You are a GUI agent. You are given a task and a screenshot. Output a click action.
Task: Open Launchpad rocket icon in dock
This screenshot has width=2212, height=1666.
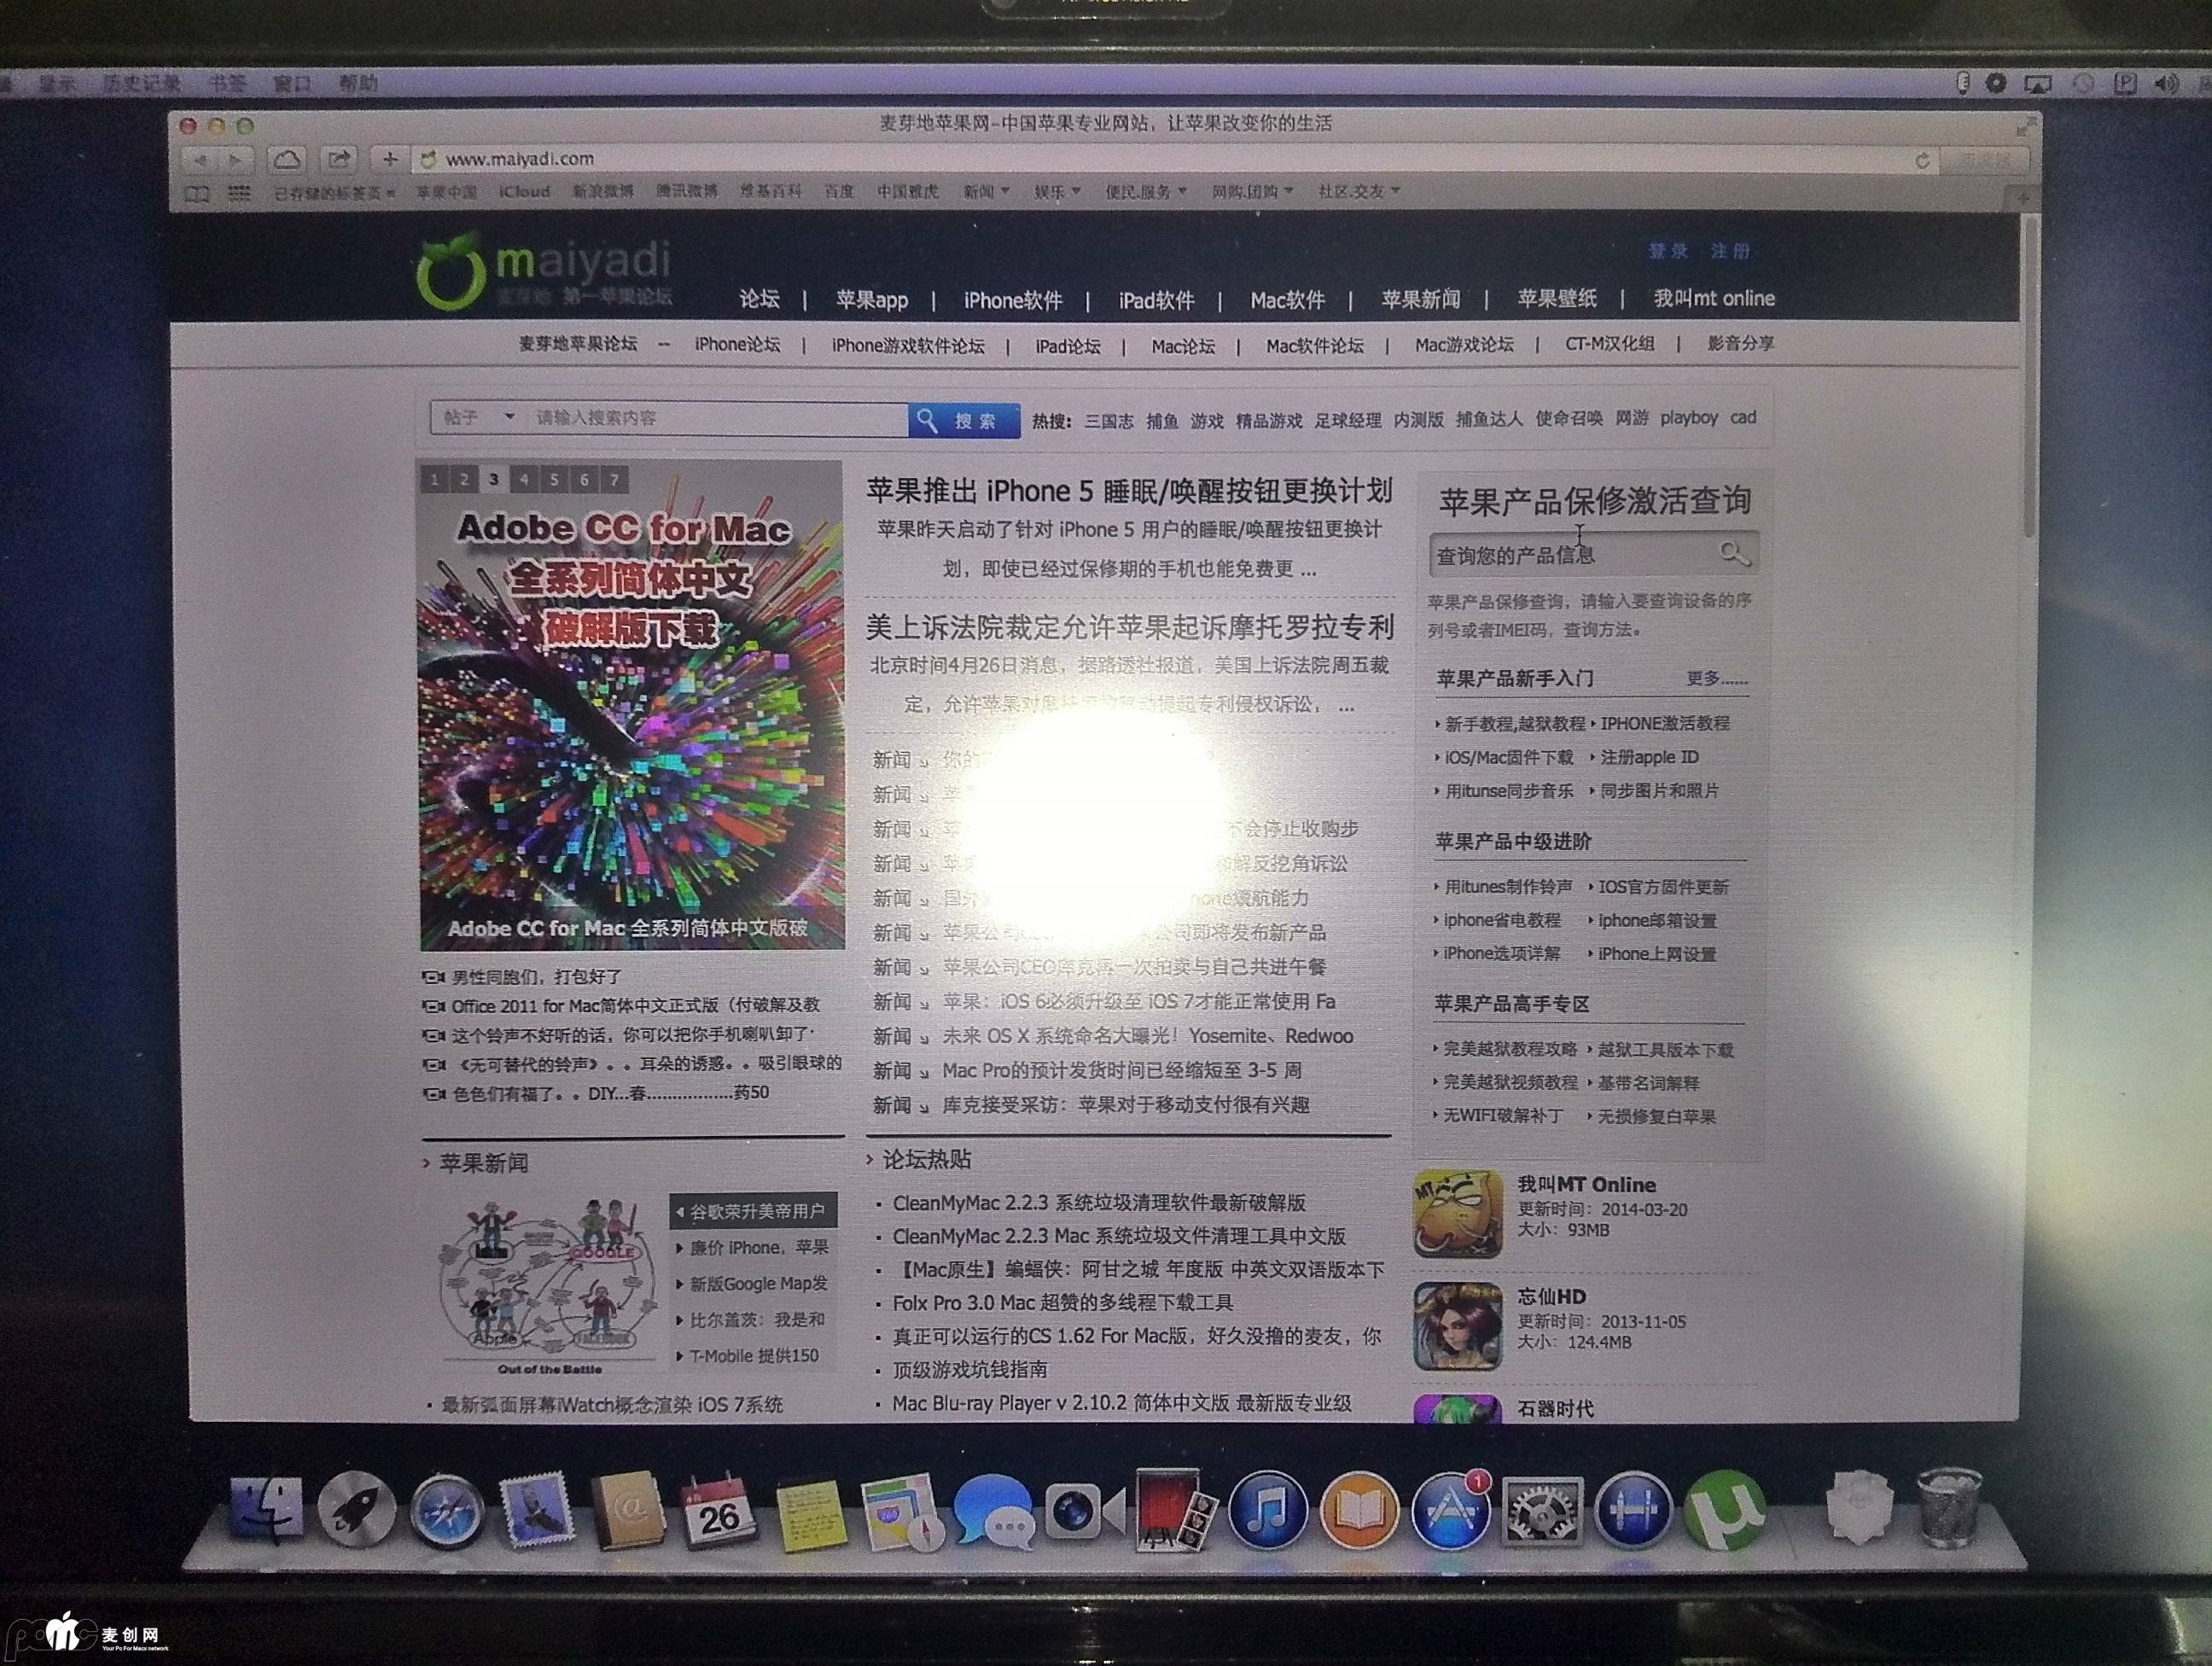[356, 1510]
